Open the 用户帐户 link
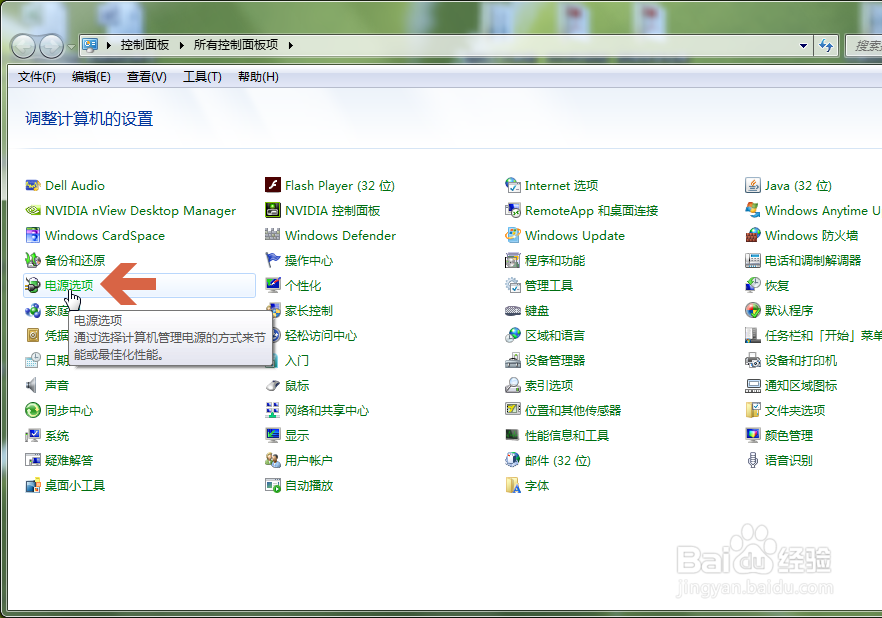This screenshot has width=882, height=618. 309,461
